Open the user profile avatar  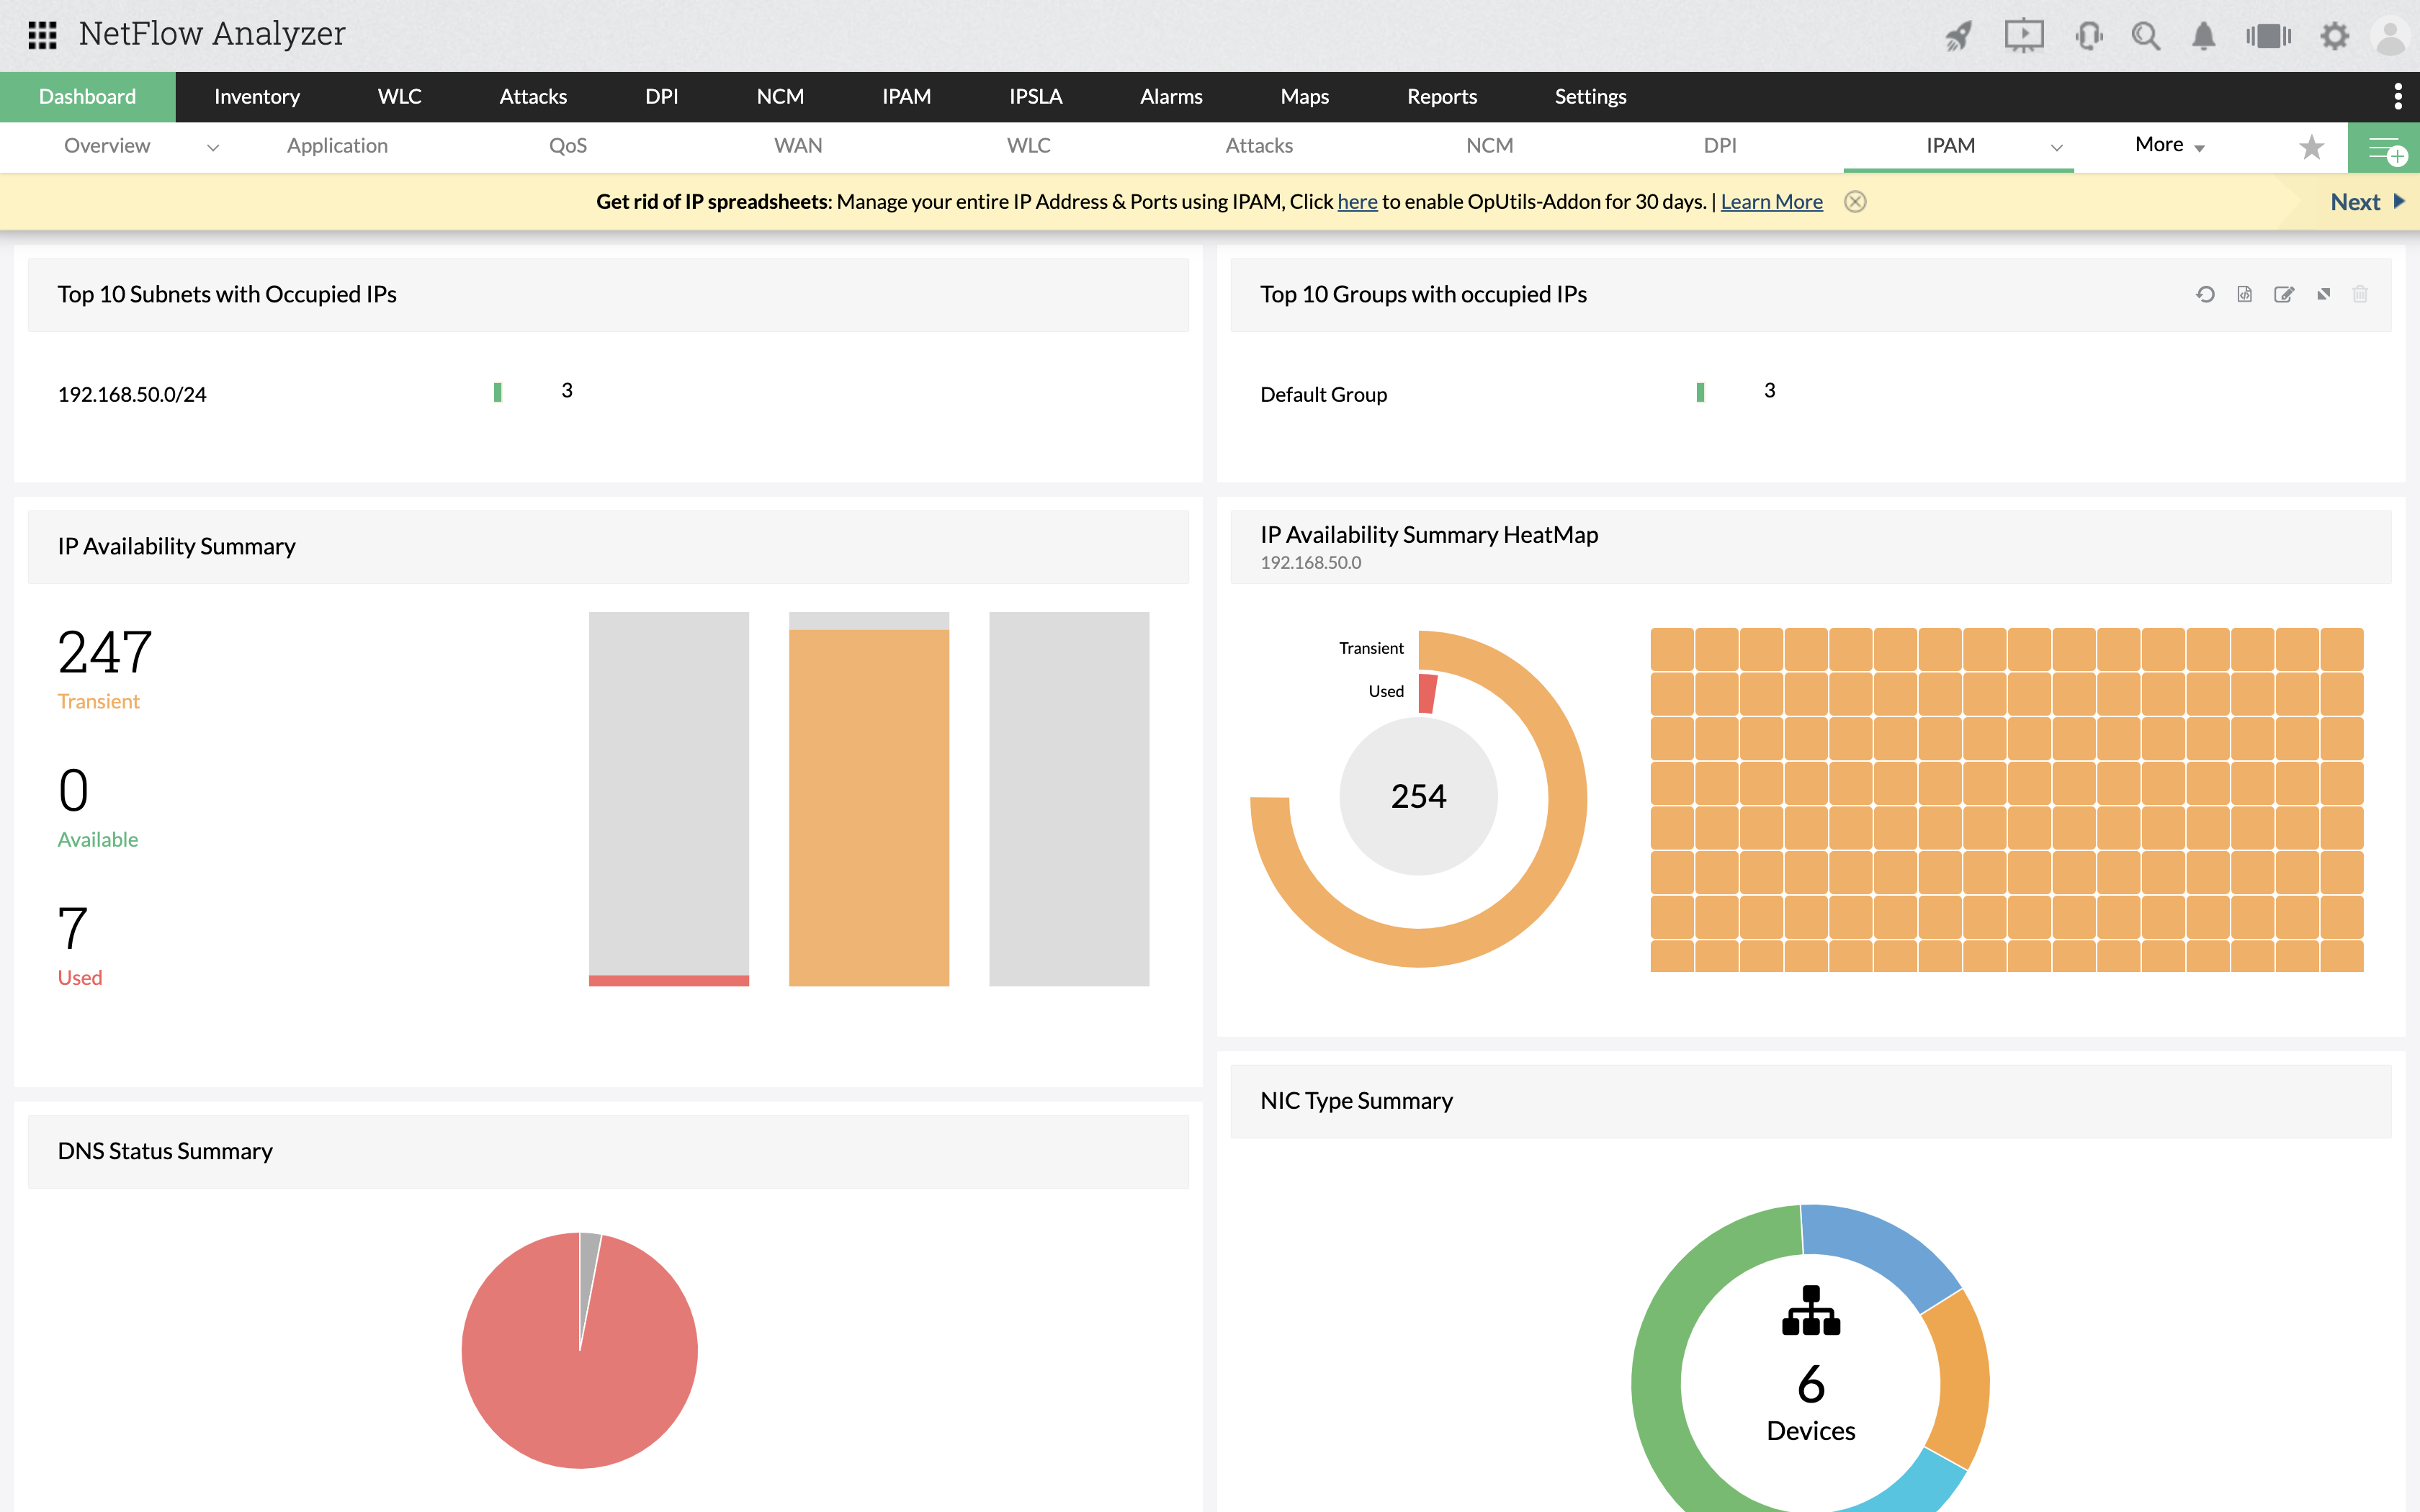click(x=2389, y=35)
